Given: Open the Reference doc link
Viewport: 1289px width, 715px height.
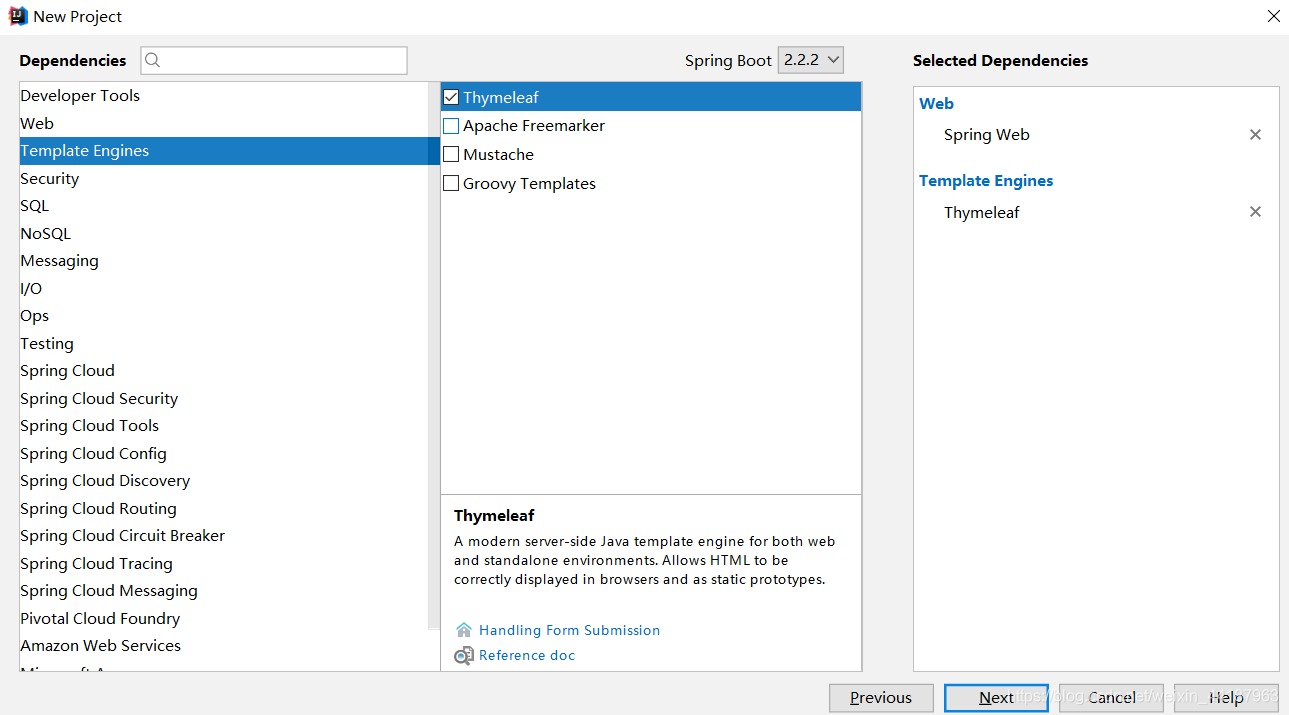Looking at the screenshot, I should click(x=527, y=656).
